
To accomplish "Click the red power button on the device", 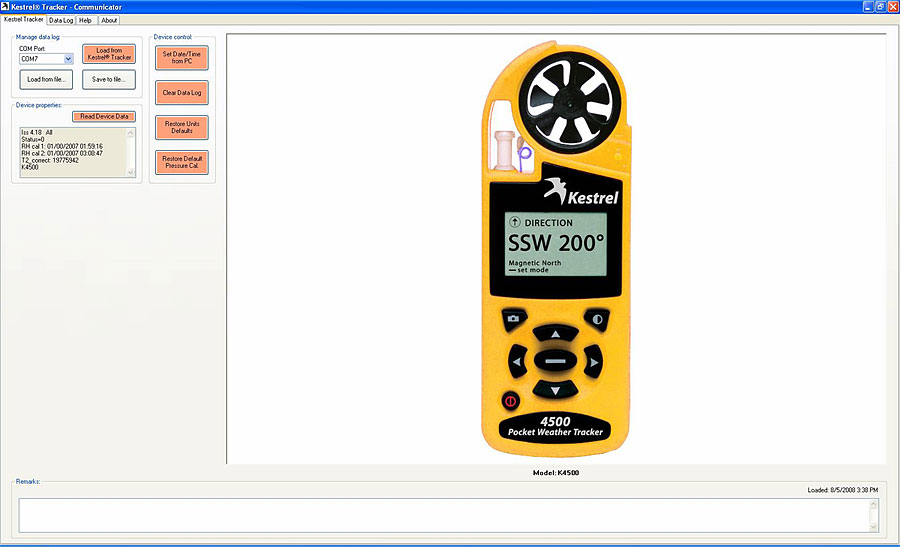I will pos(510,401).
